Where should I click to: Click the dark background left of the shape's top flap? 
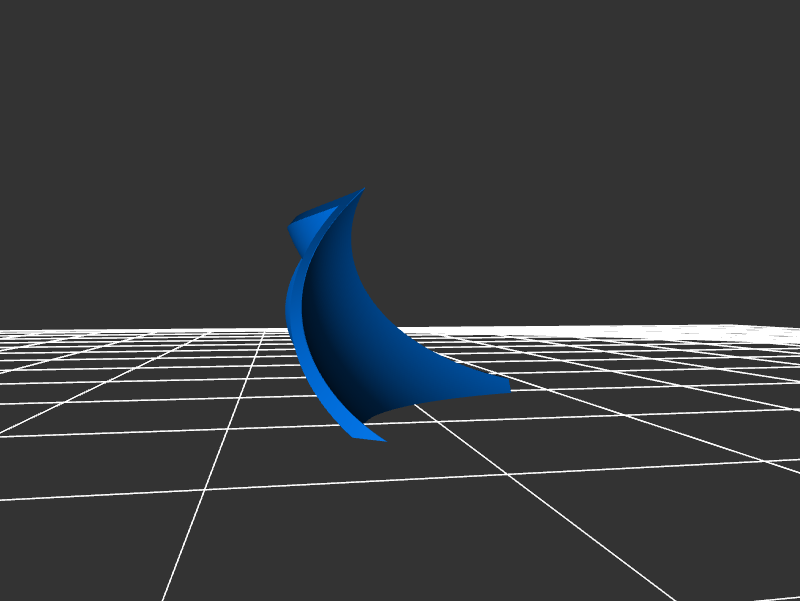coord(230,230)
